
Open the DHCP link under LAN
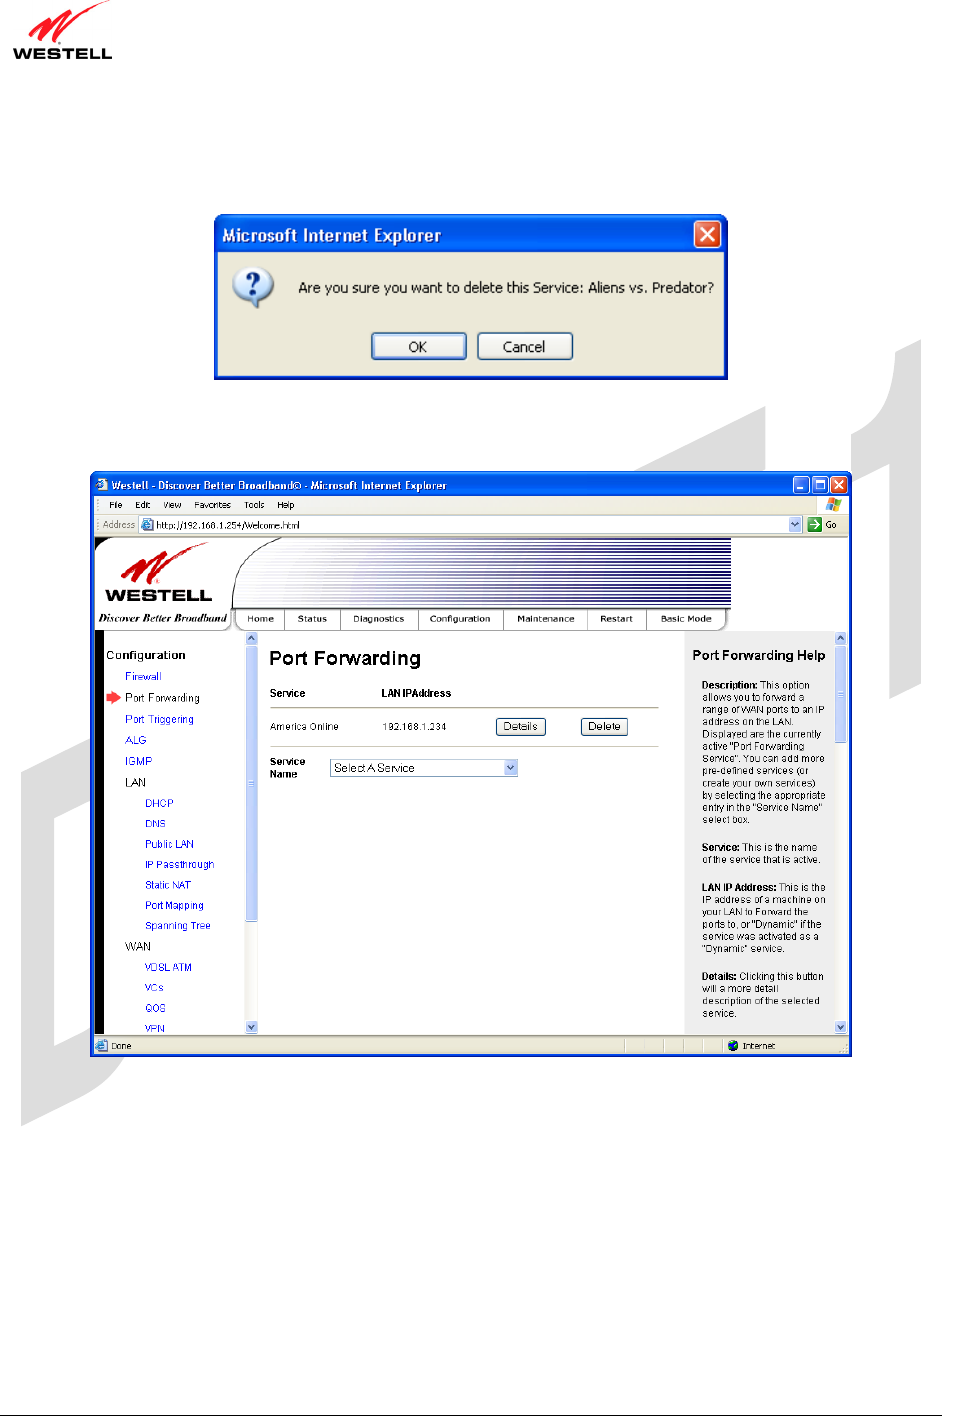pos(159,803)
